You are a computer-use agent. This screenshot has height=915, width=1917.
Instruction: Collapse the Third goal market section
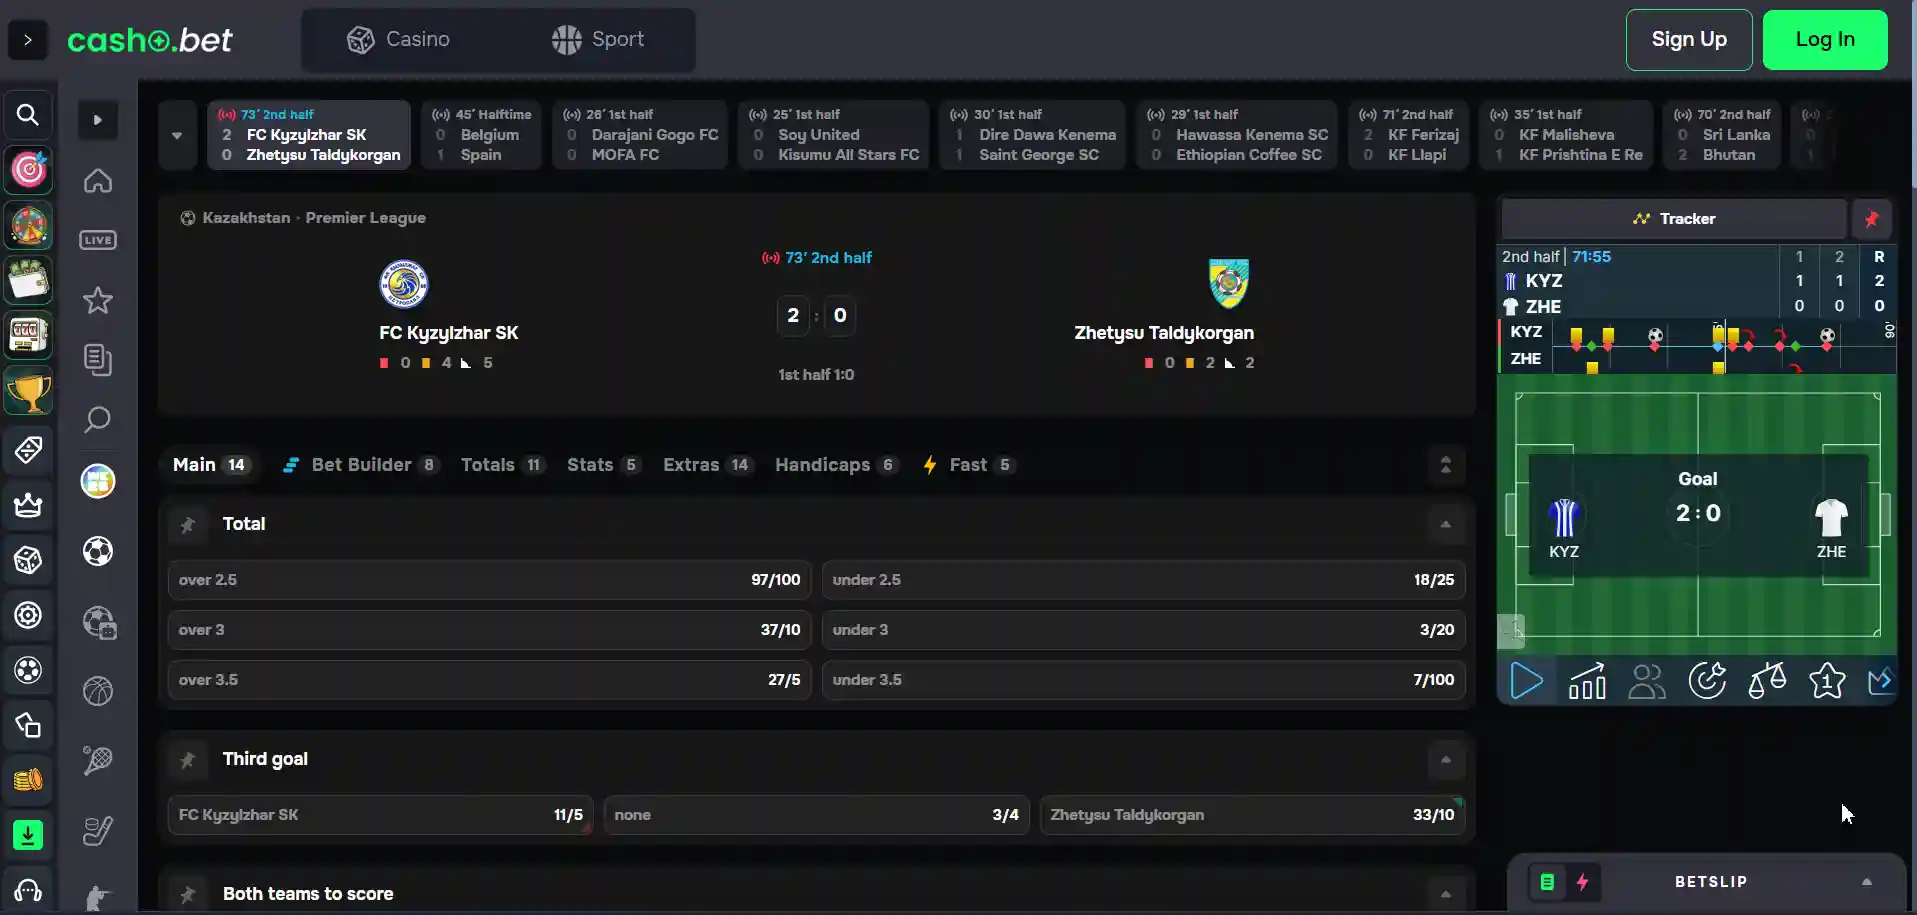coord(1445,760)
